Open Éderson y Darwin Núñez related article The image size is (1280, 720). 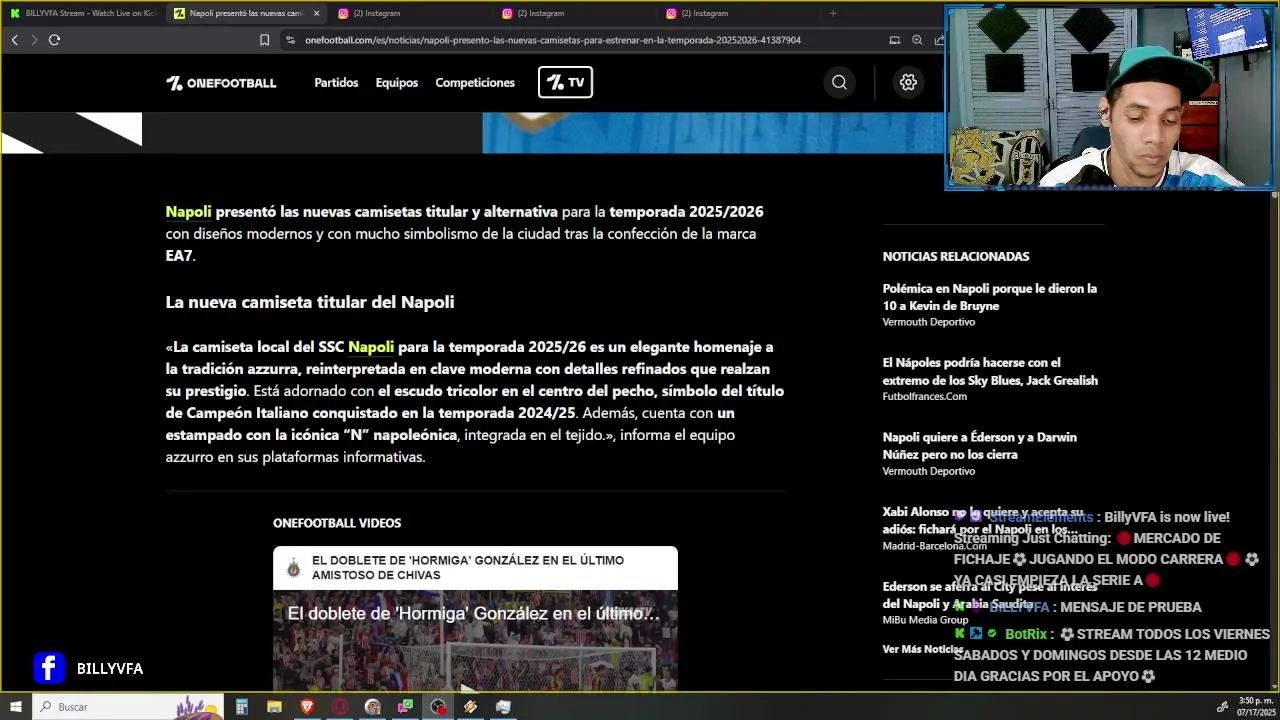(979, 445)
